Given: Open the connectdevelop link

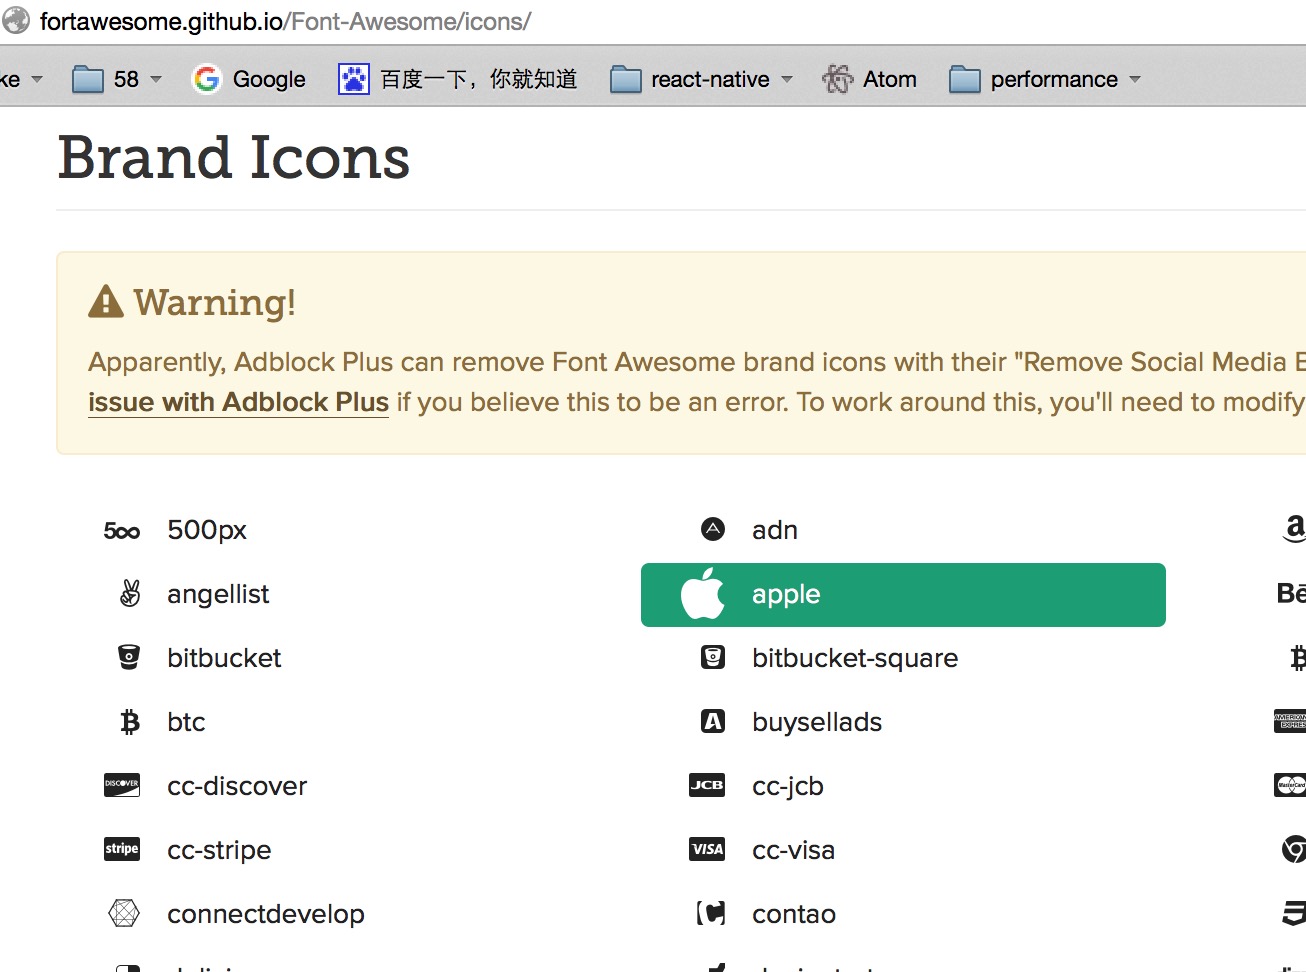Looking at the screenshot, I should [266, 914].
